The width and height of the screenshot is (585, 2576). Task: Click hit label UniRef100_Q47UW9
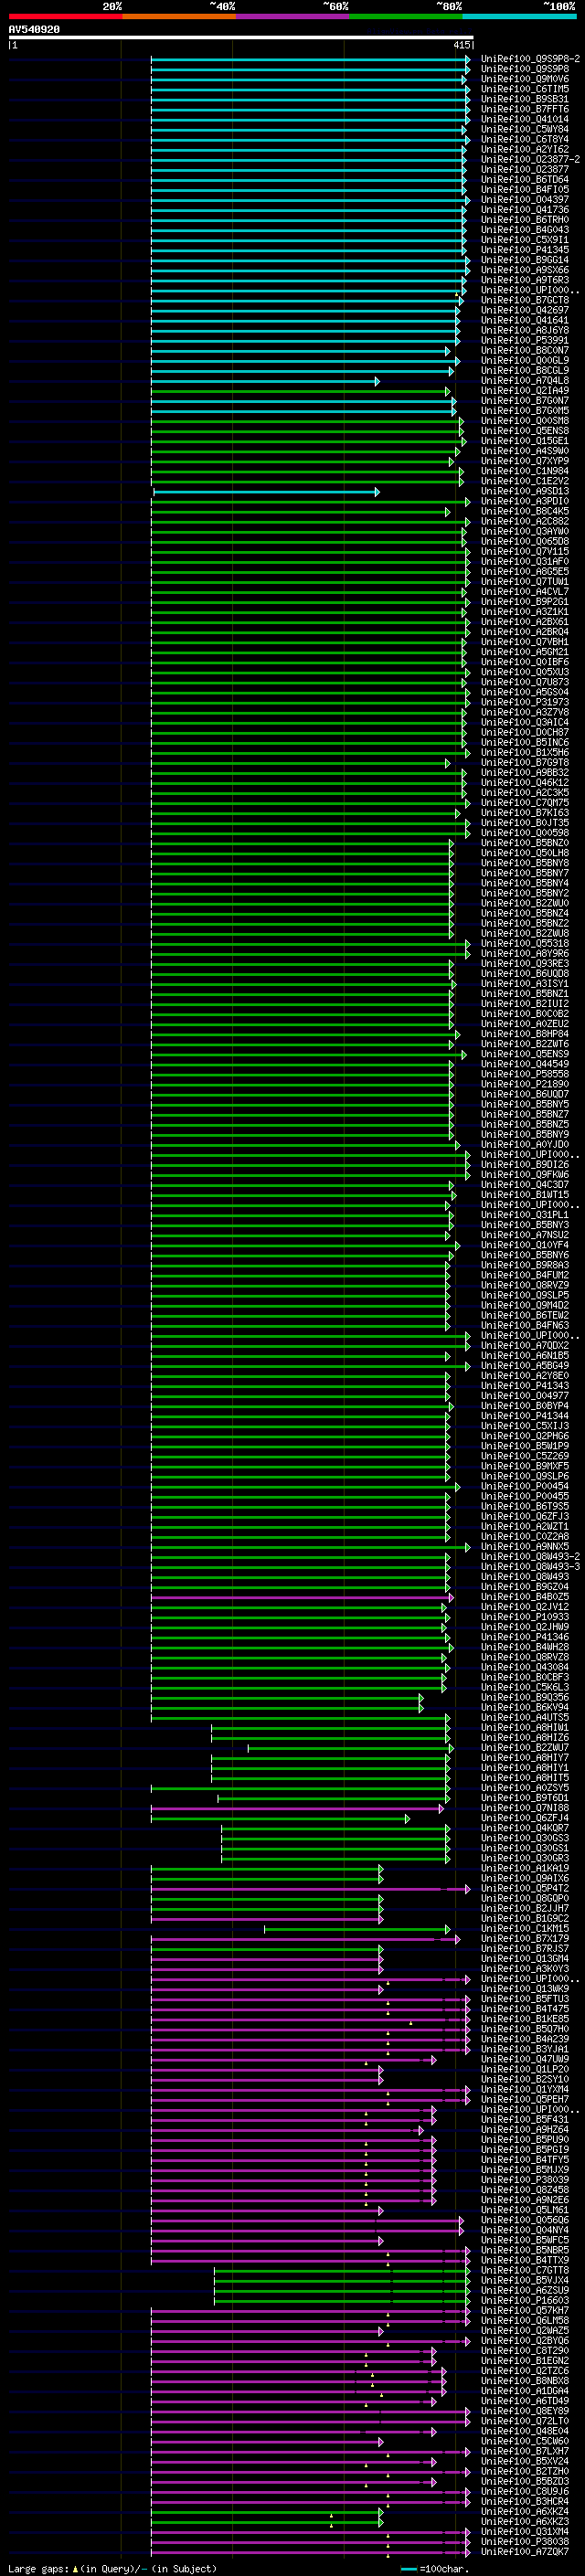tap(524, 2059)
